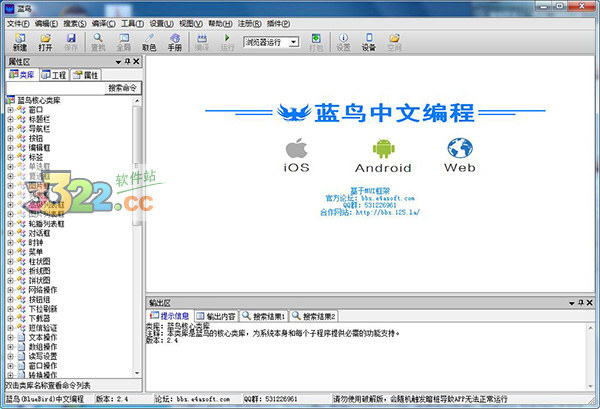Click the QQ群: 531226961 status bar text
This screenshot has width=600, height=409.
tap(271, 399)
